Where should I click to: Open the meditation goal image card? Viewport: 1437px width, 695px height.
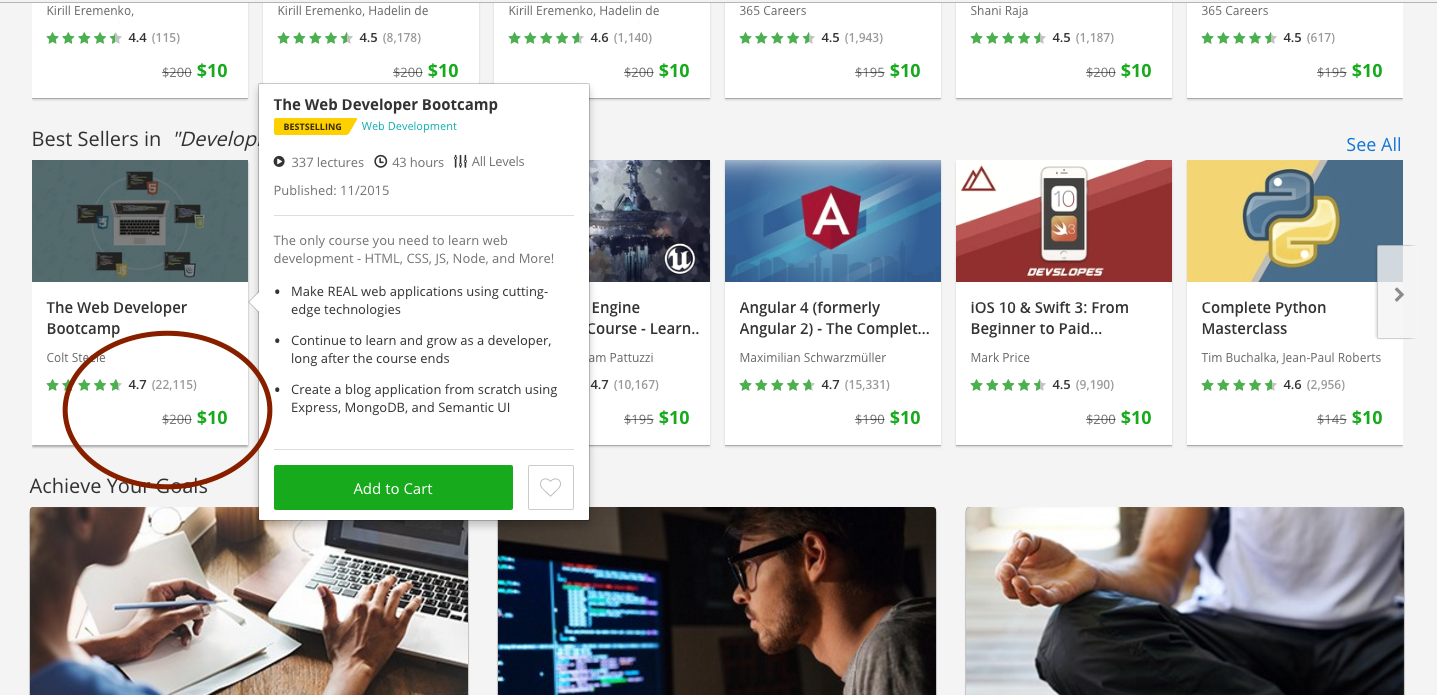(x=1184, y=601)
